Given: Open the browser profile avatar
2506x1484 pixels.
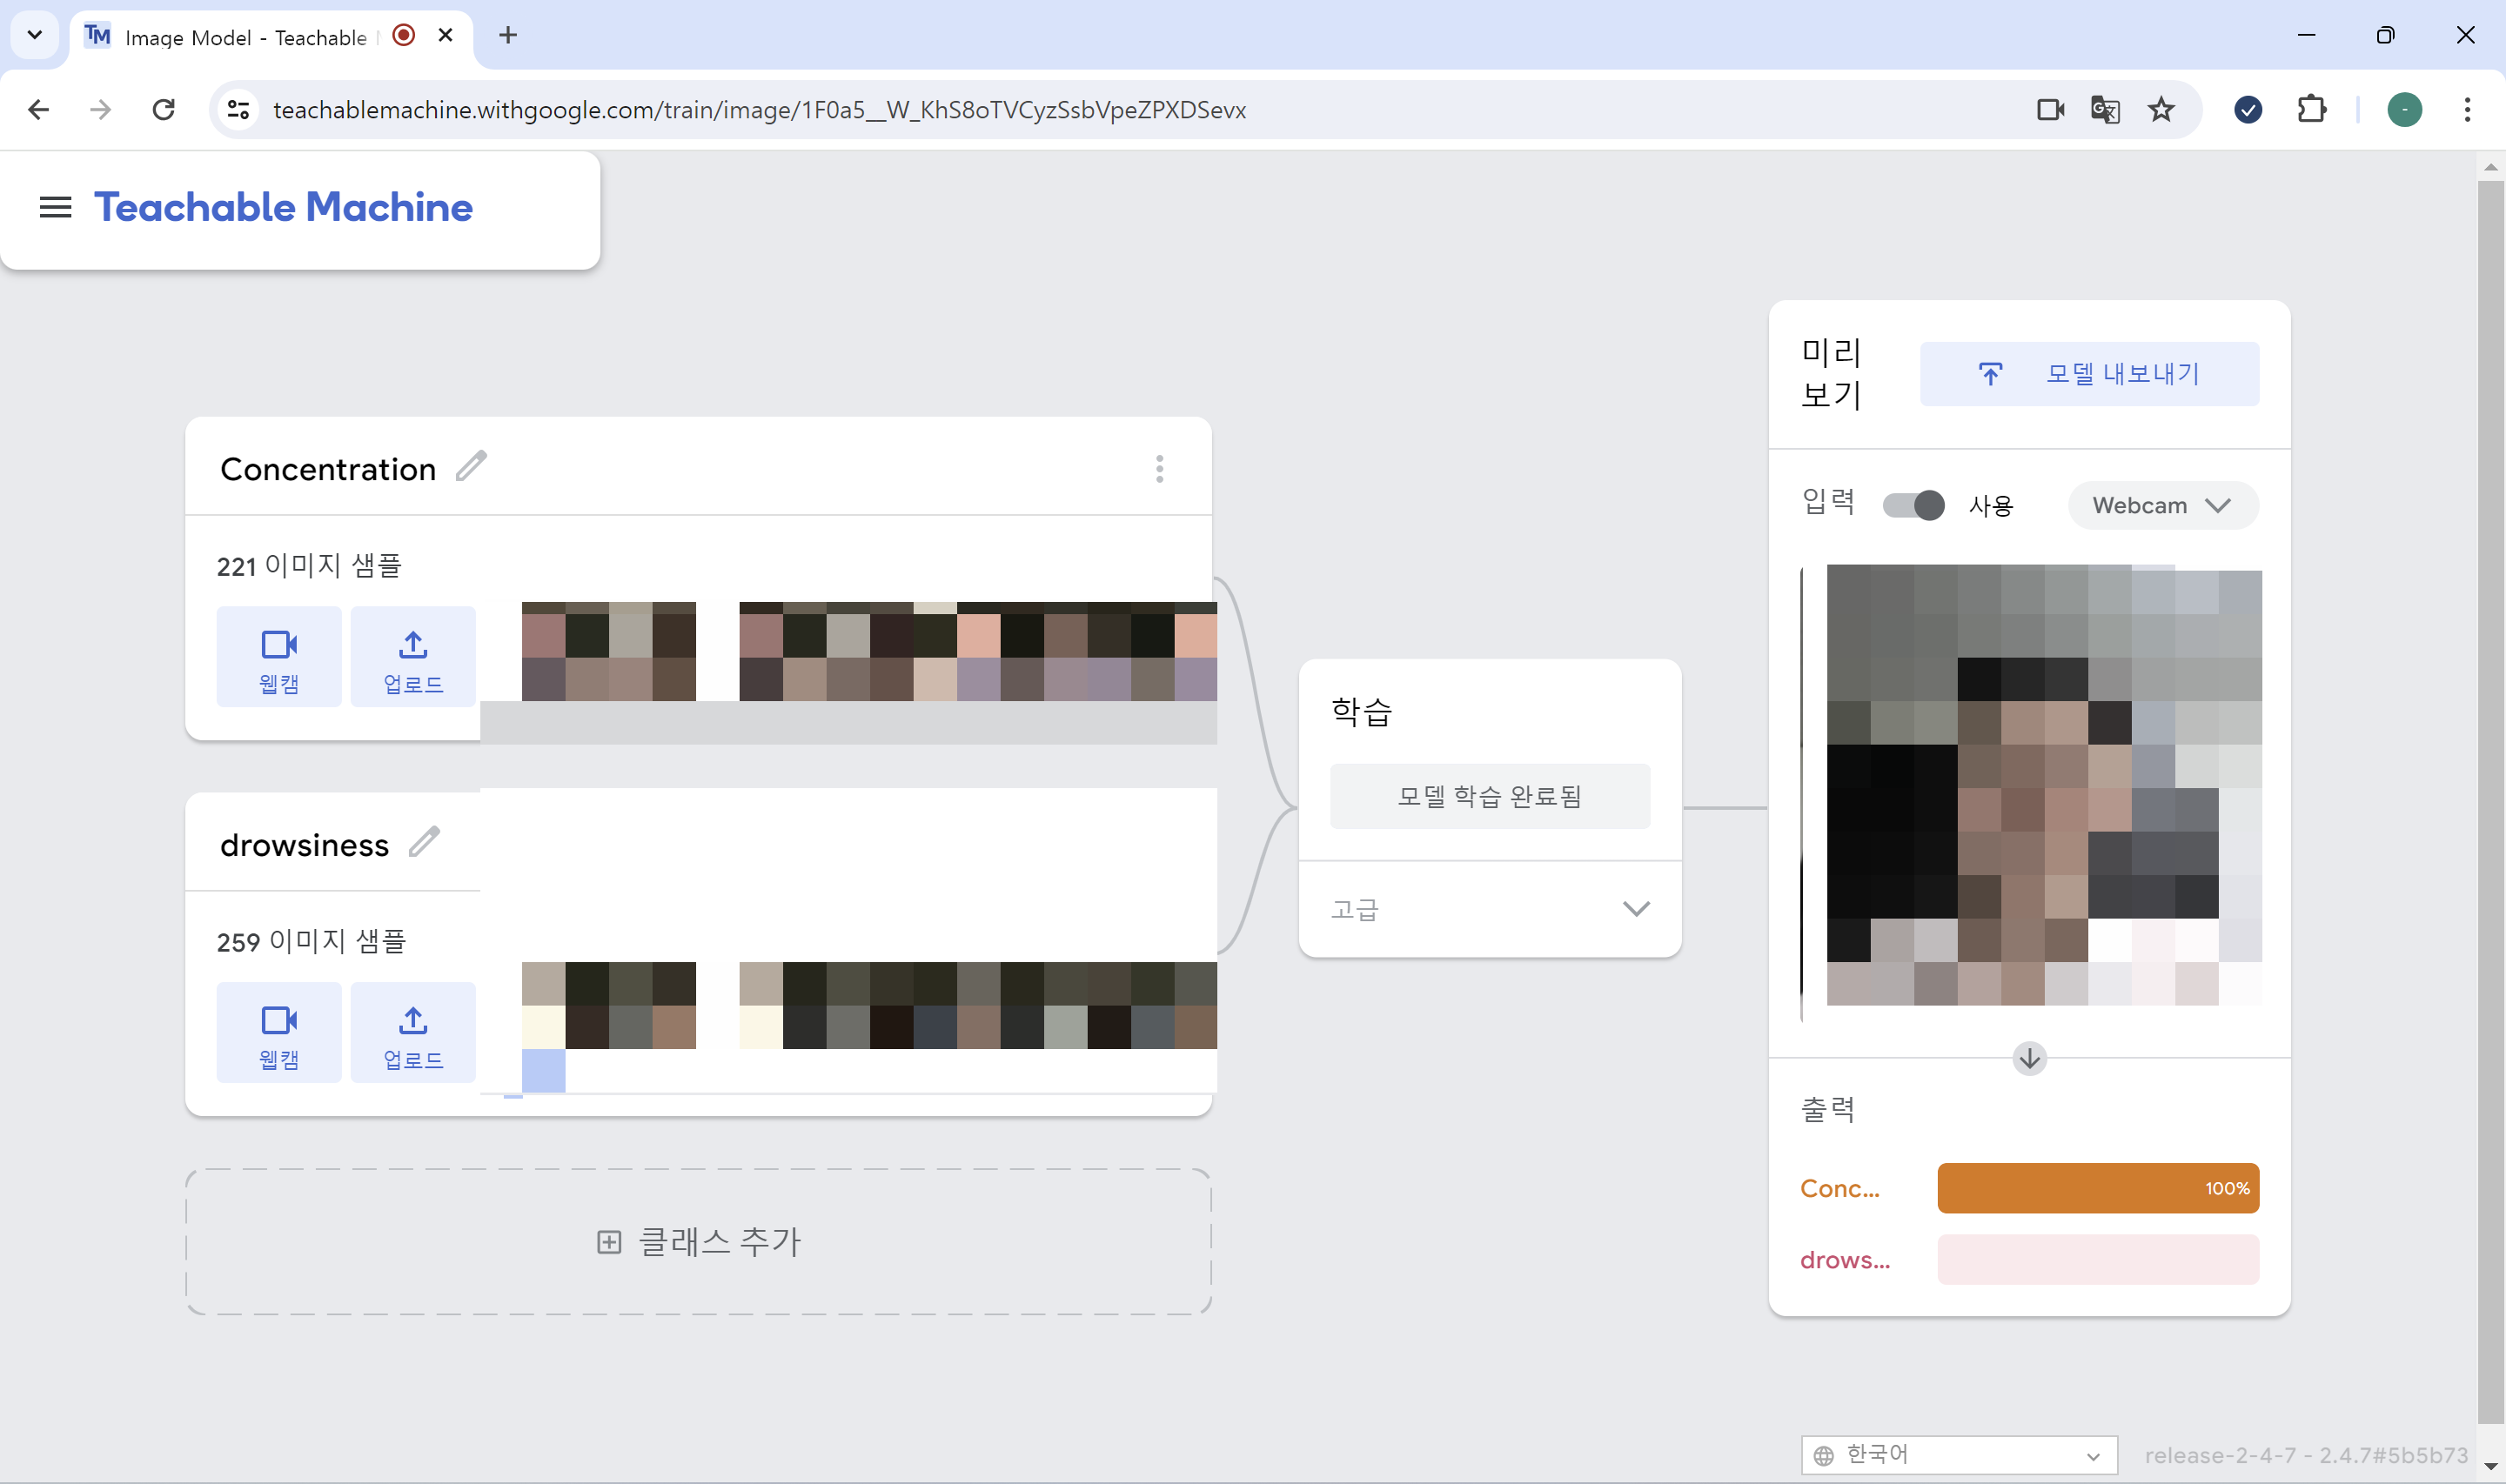Looking at the screenshot, I should click(x=2404, y=109).
